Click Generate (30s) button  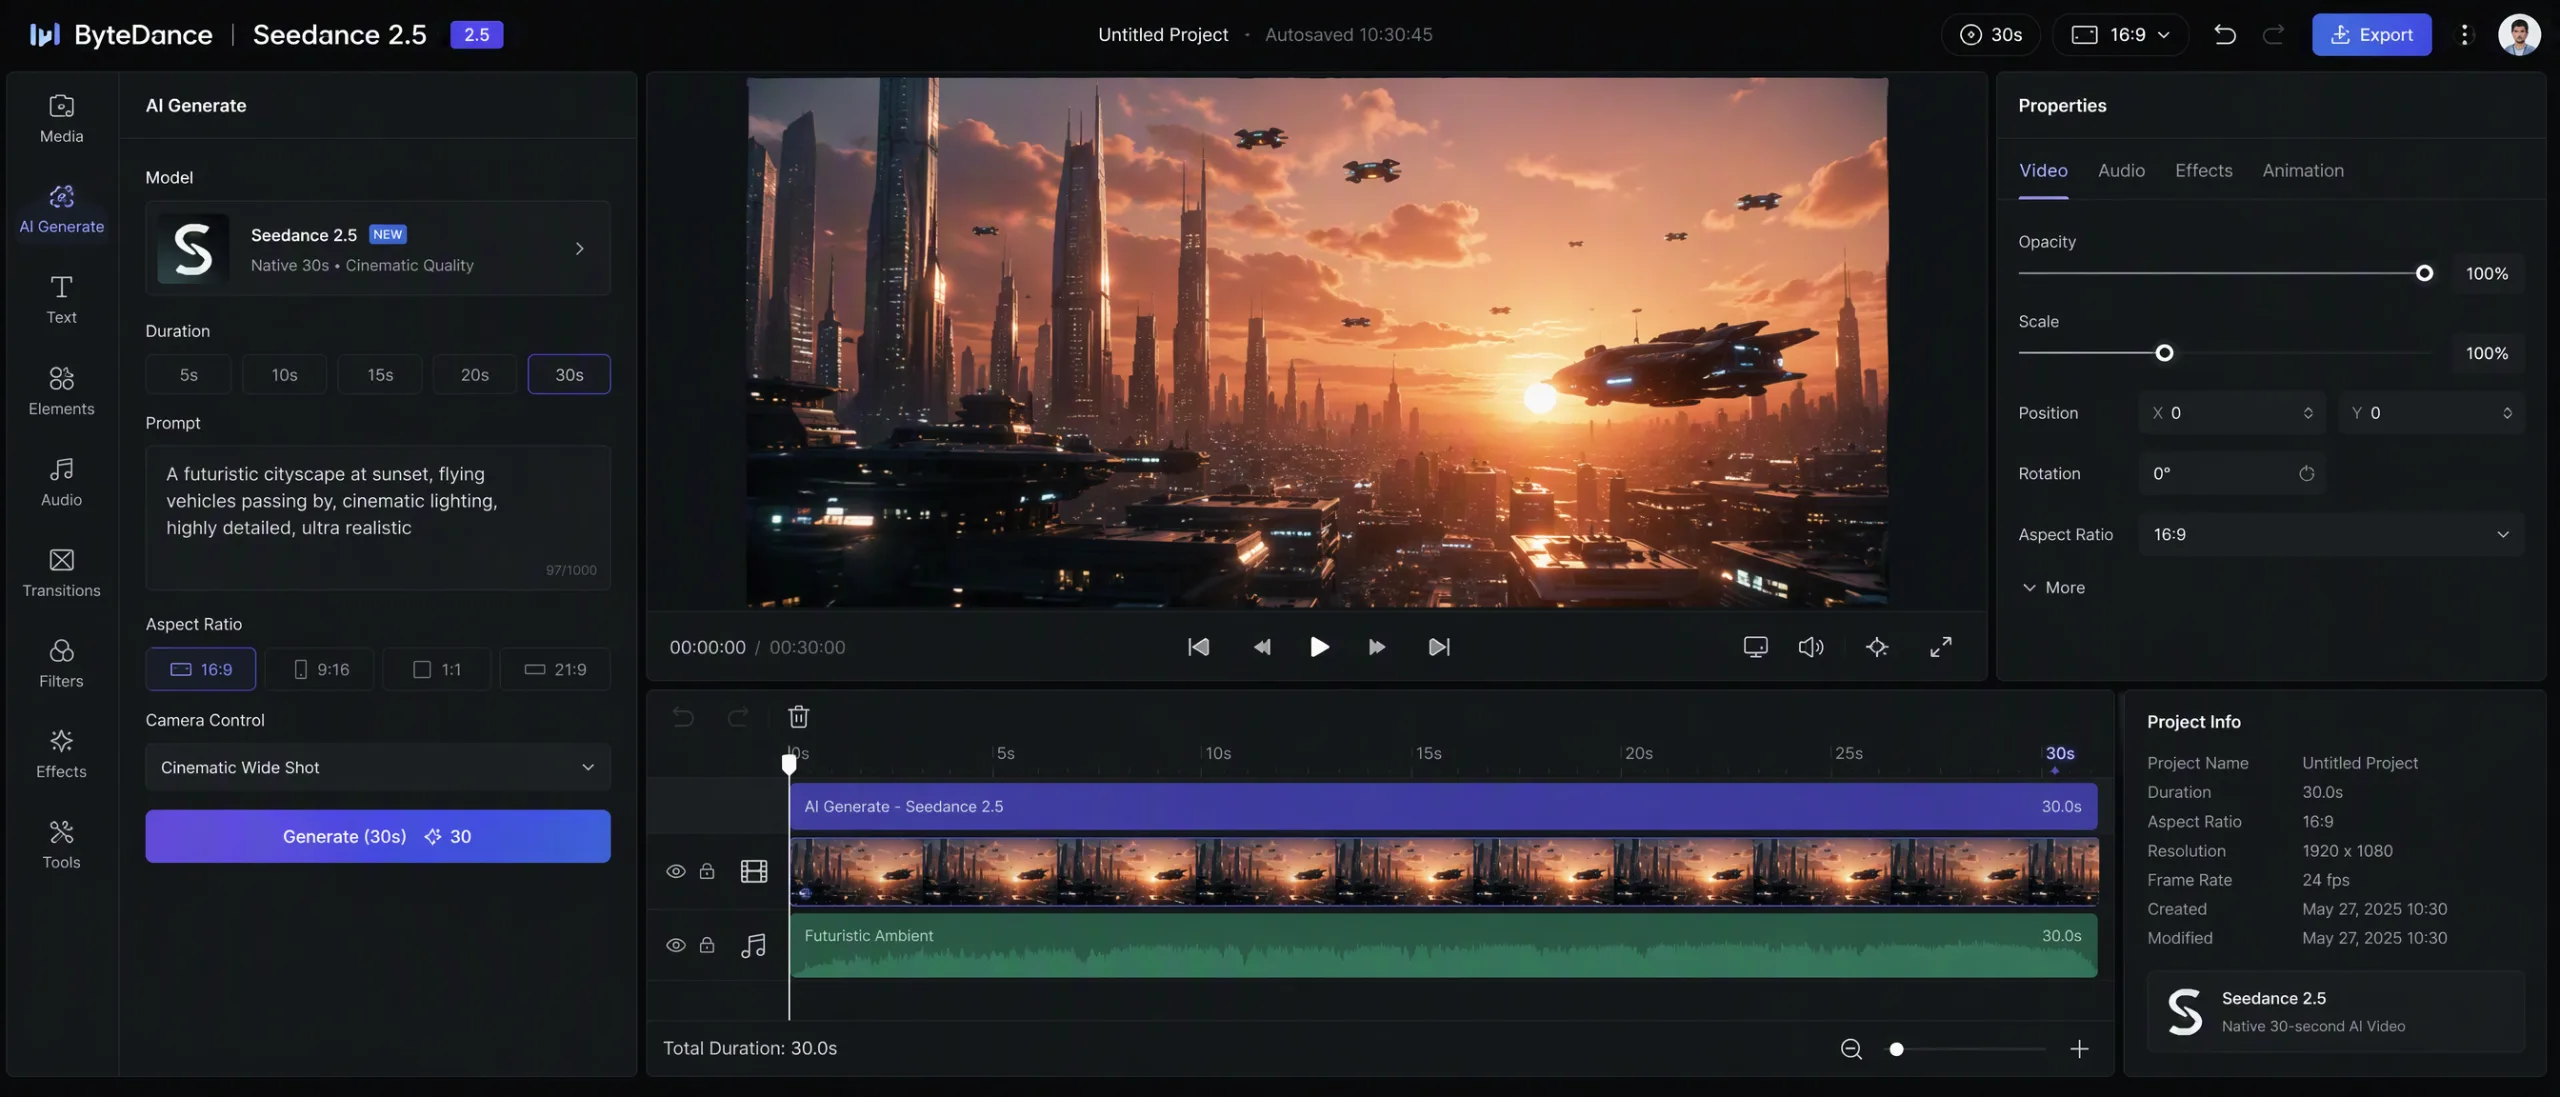click(x=378, y=837)
